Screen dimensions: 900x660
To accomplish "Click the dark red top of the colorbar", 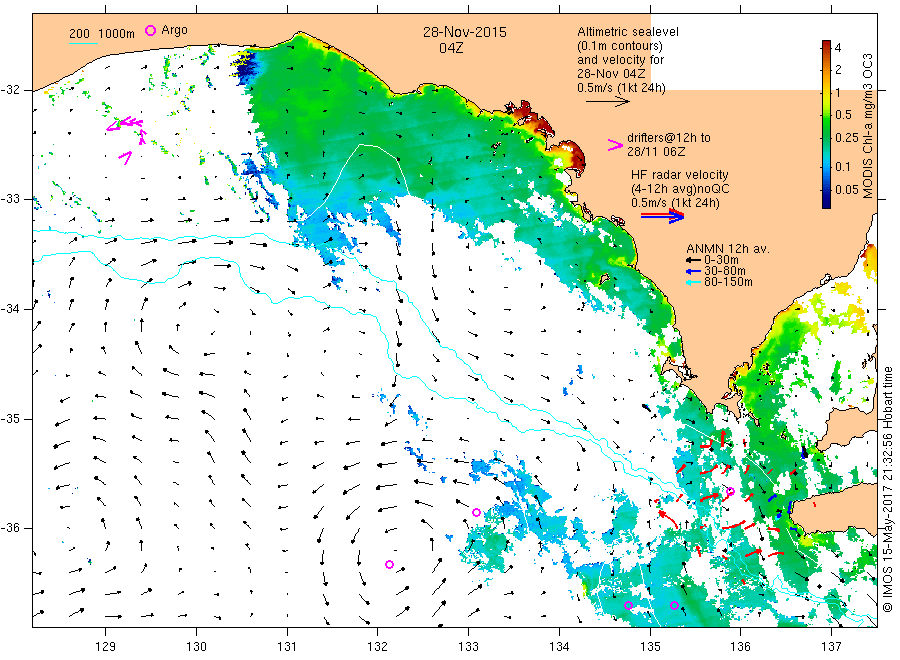I will click(826, 45).
